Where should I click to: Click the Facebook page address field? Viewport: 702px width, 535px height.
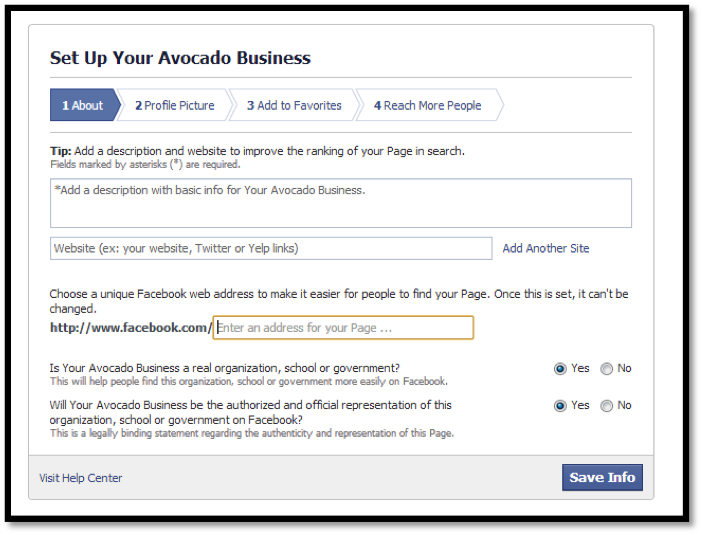343,328
